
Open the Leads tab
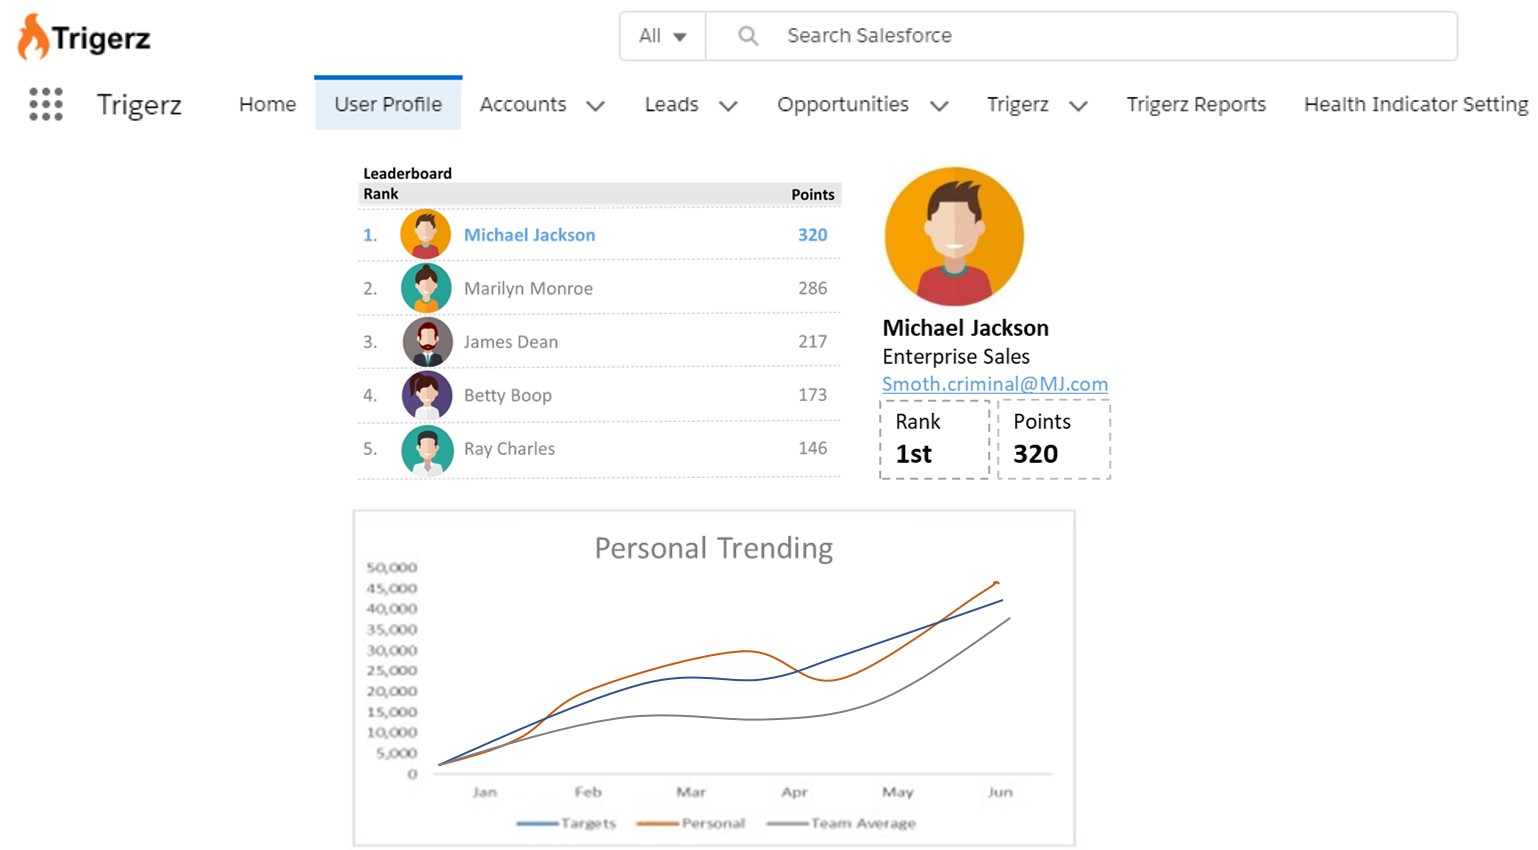click(x=671, y=104)
